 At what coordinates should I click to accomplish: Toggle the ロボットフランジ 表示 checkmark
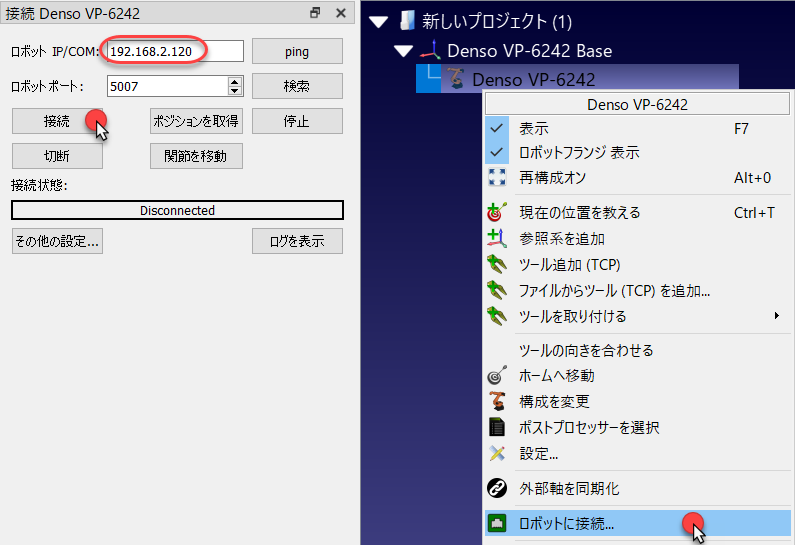click(497, 152)
